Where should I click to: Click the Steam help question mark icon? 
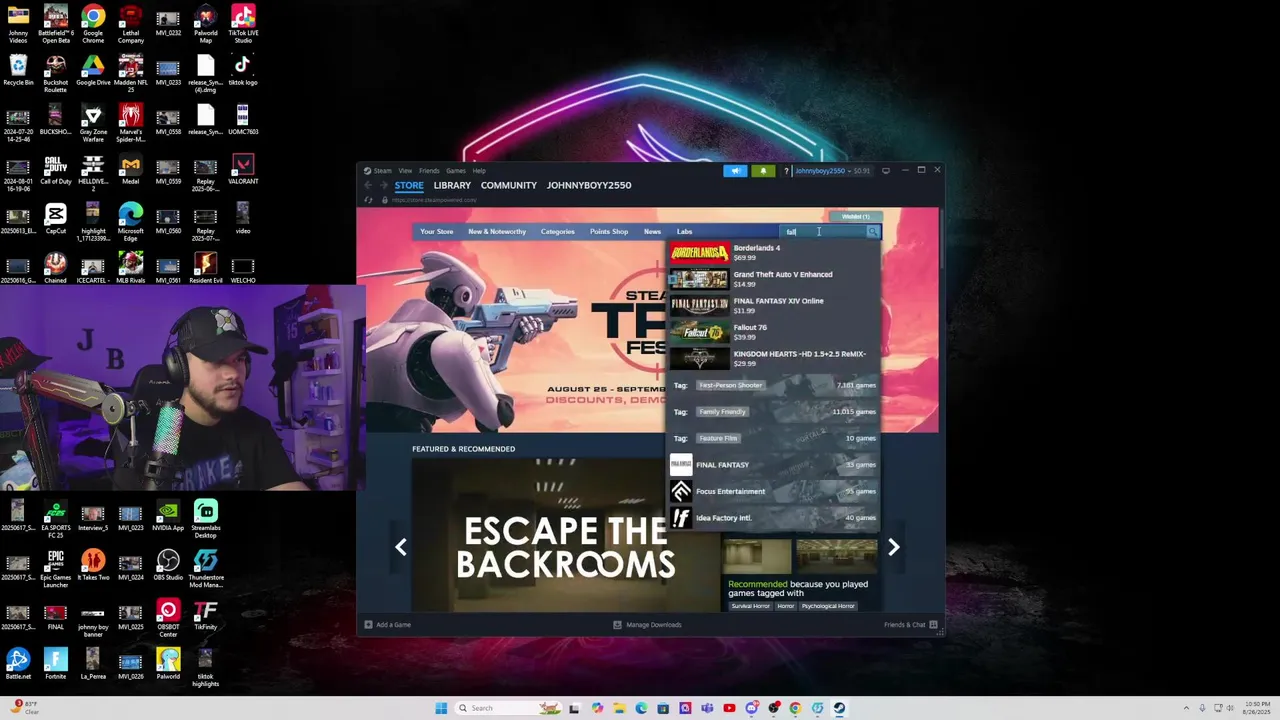[x=786, y=171]
